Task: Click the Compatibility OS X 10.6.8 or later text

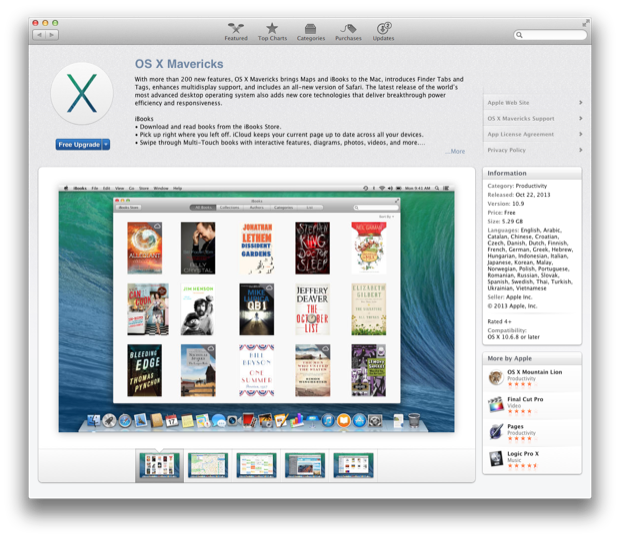Action: [x=514, y=334]
